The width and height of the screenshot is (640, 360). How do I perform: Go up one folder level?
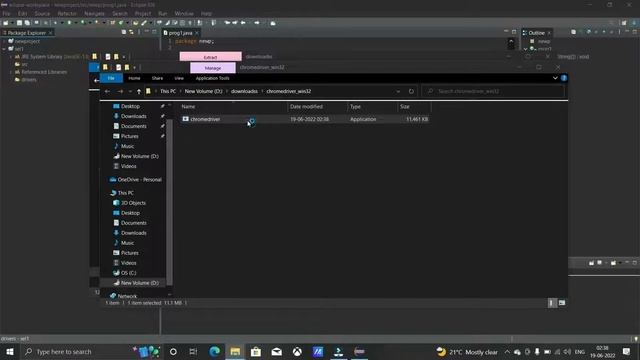[139, 91]
